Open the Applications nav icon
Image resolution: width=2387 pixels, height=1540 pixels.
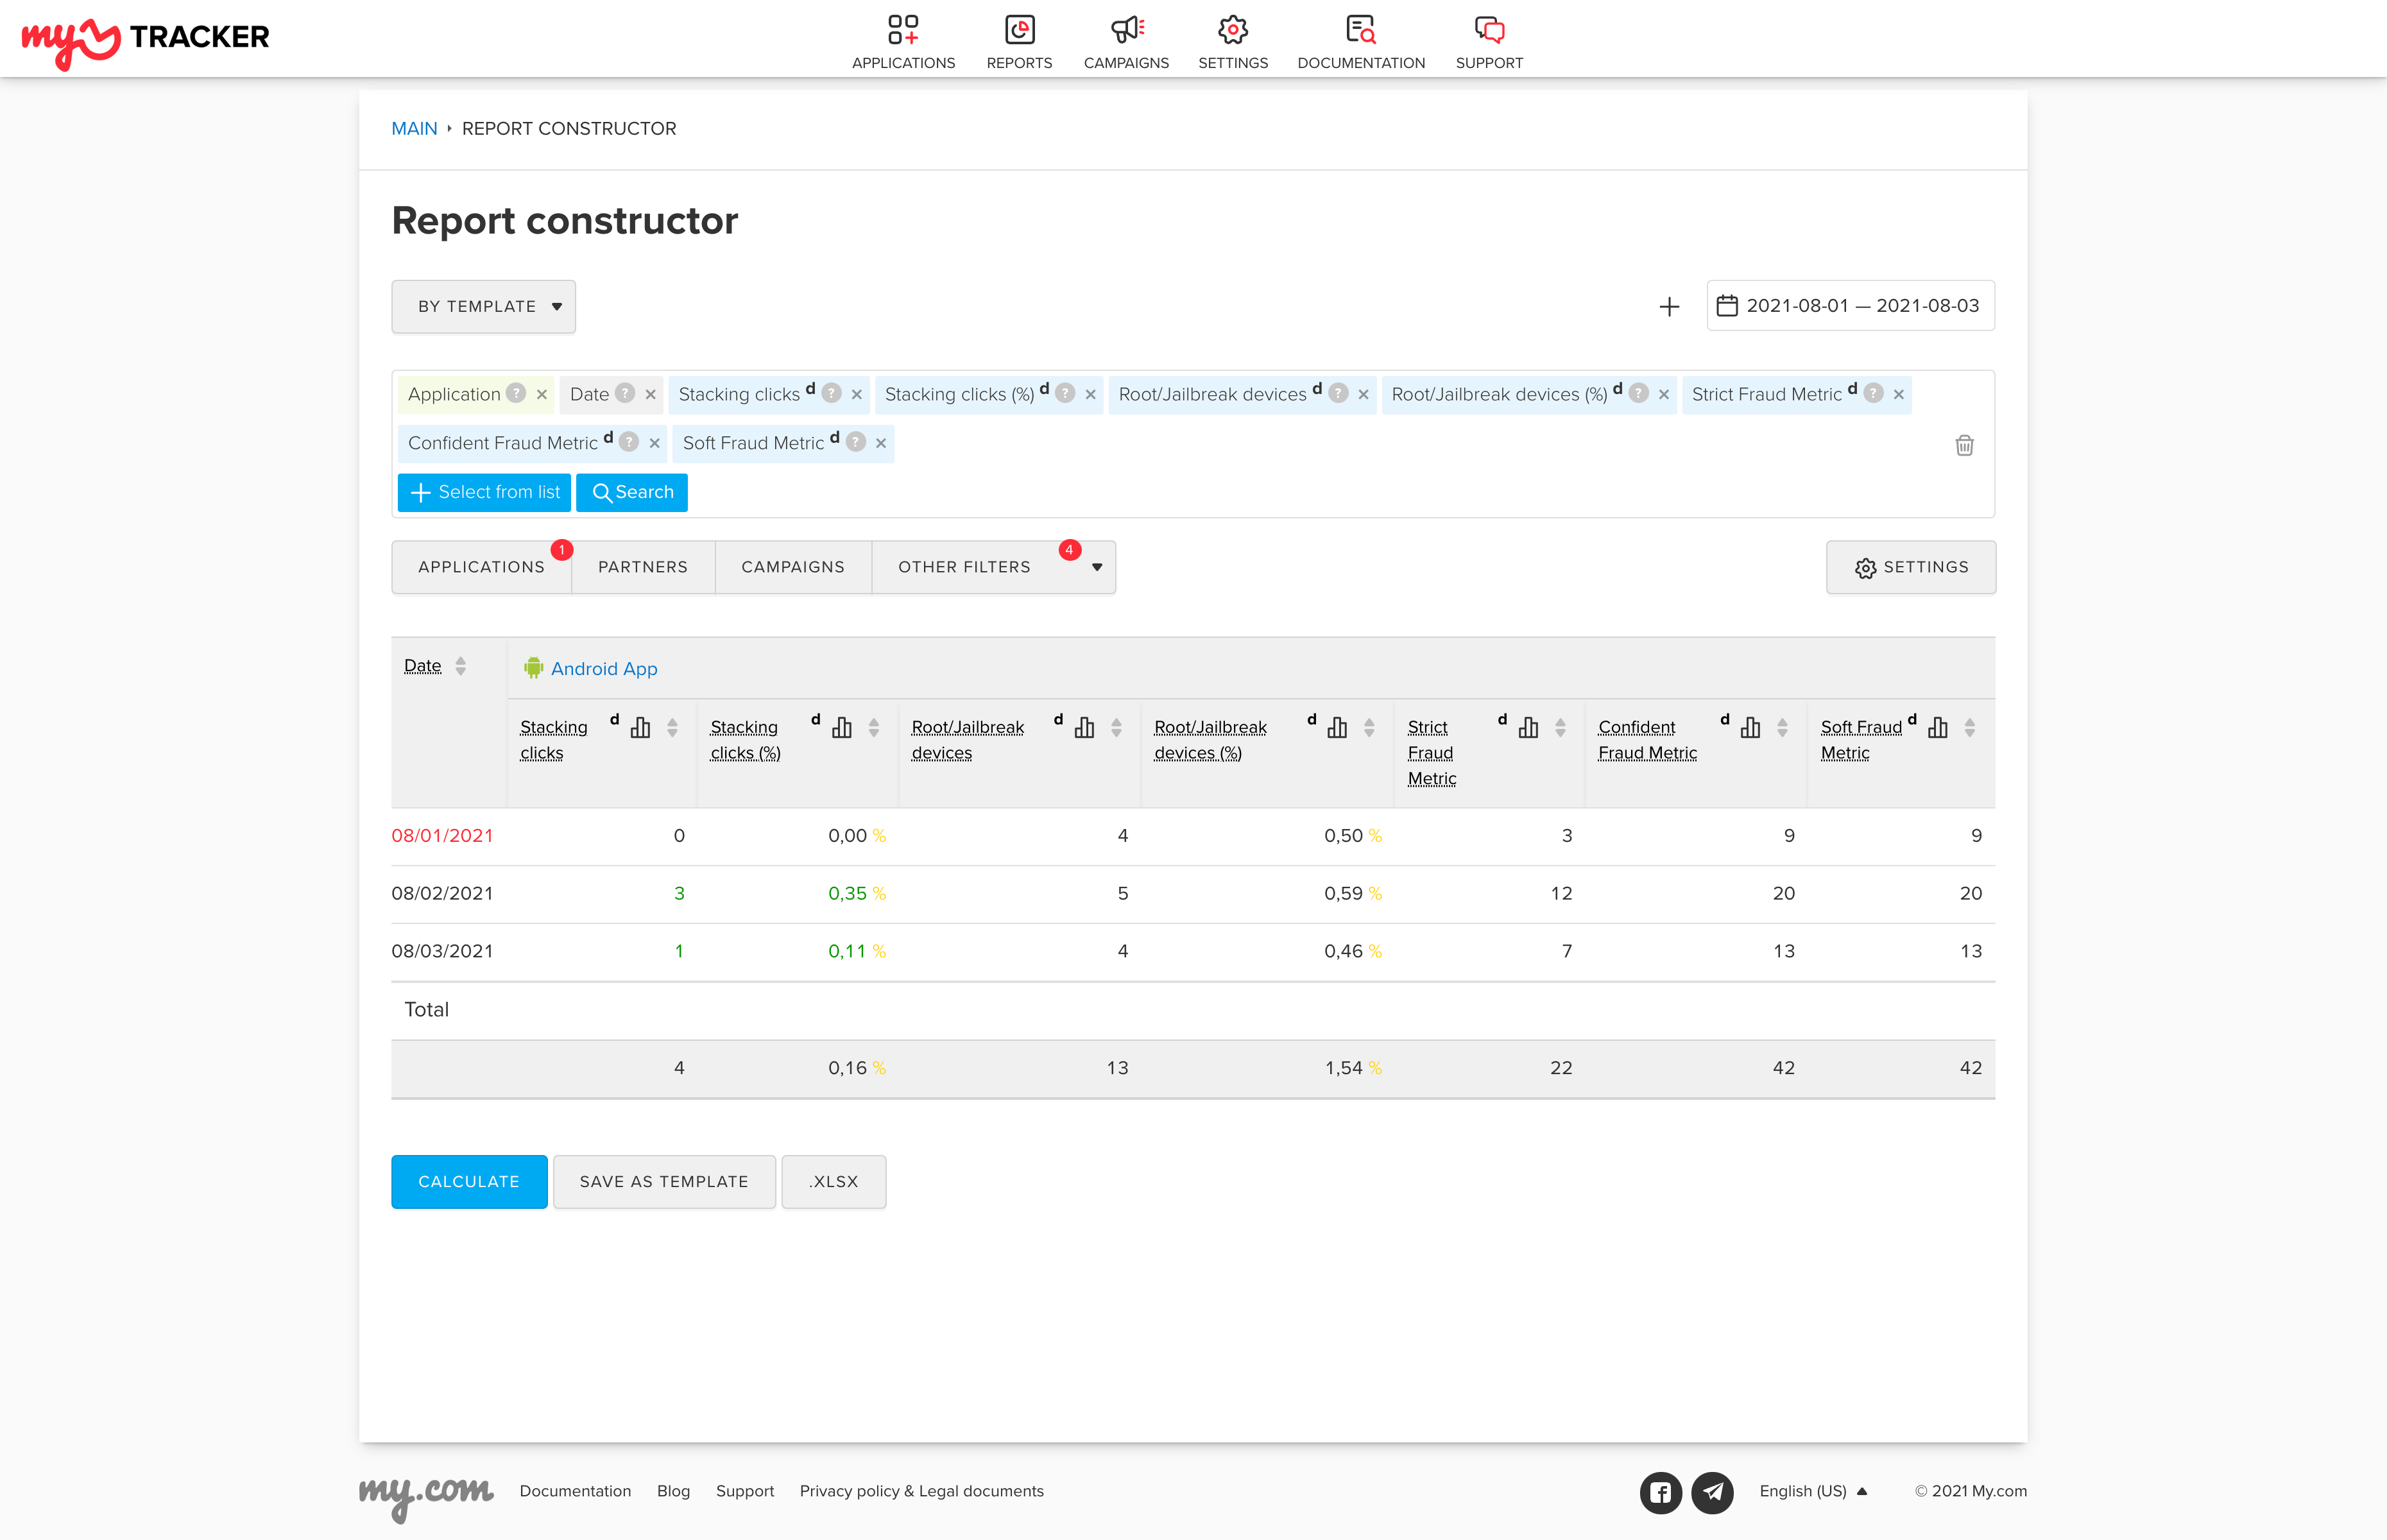(903, 30)
